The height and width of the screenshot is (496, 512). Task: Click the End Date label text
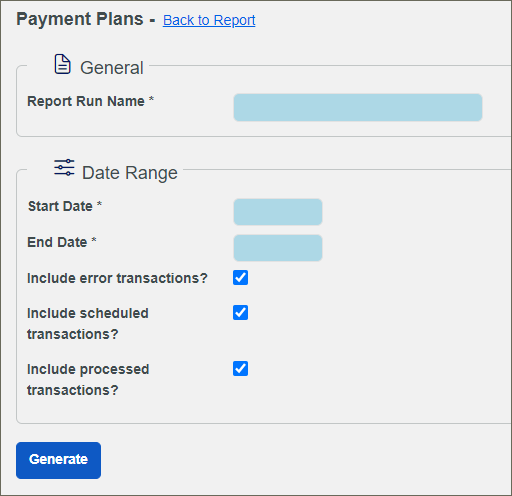click(x=57, y=242)
